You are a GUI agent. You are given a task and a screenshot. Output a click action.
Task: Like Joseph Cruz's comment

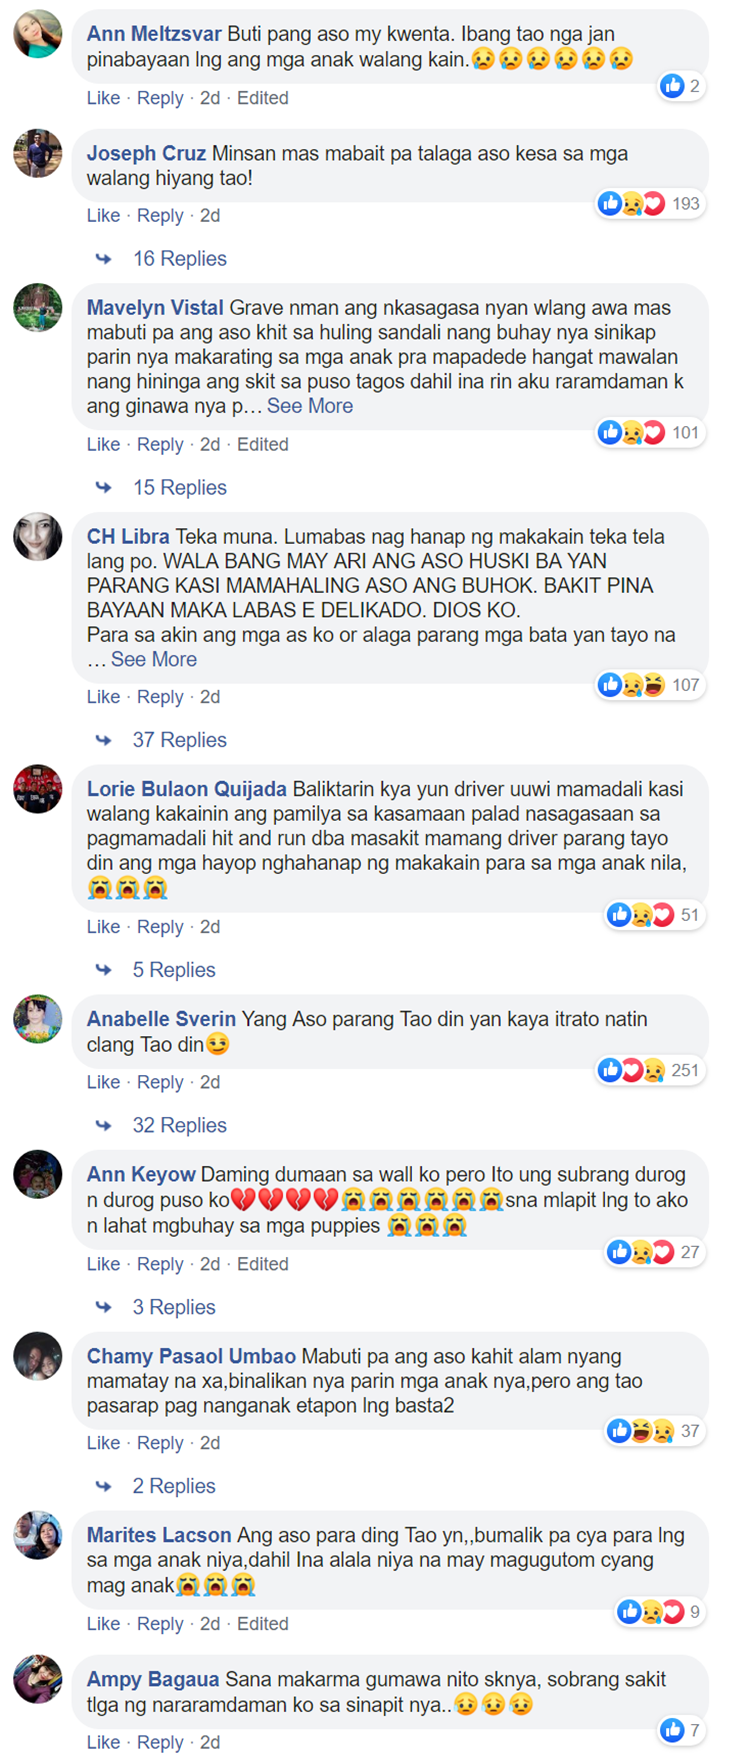(103, 216)
